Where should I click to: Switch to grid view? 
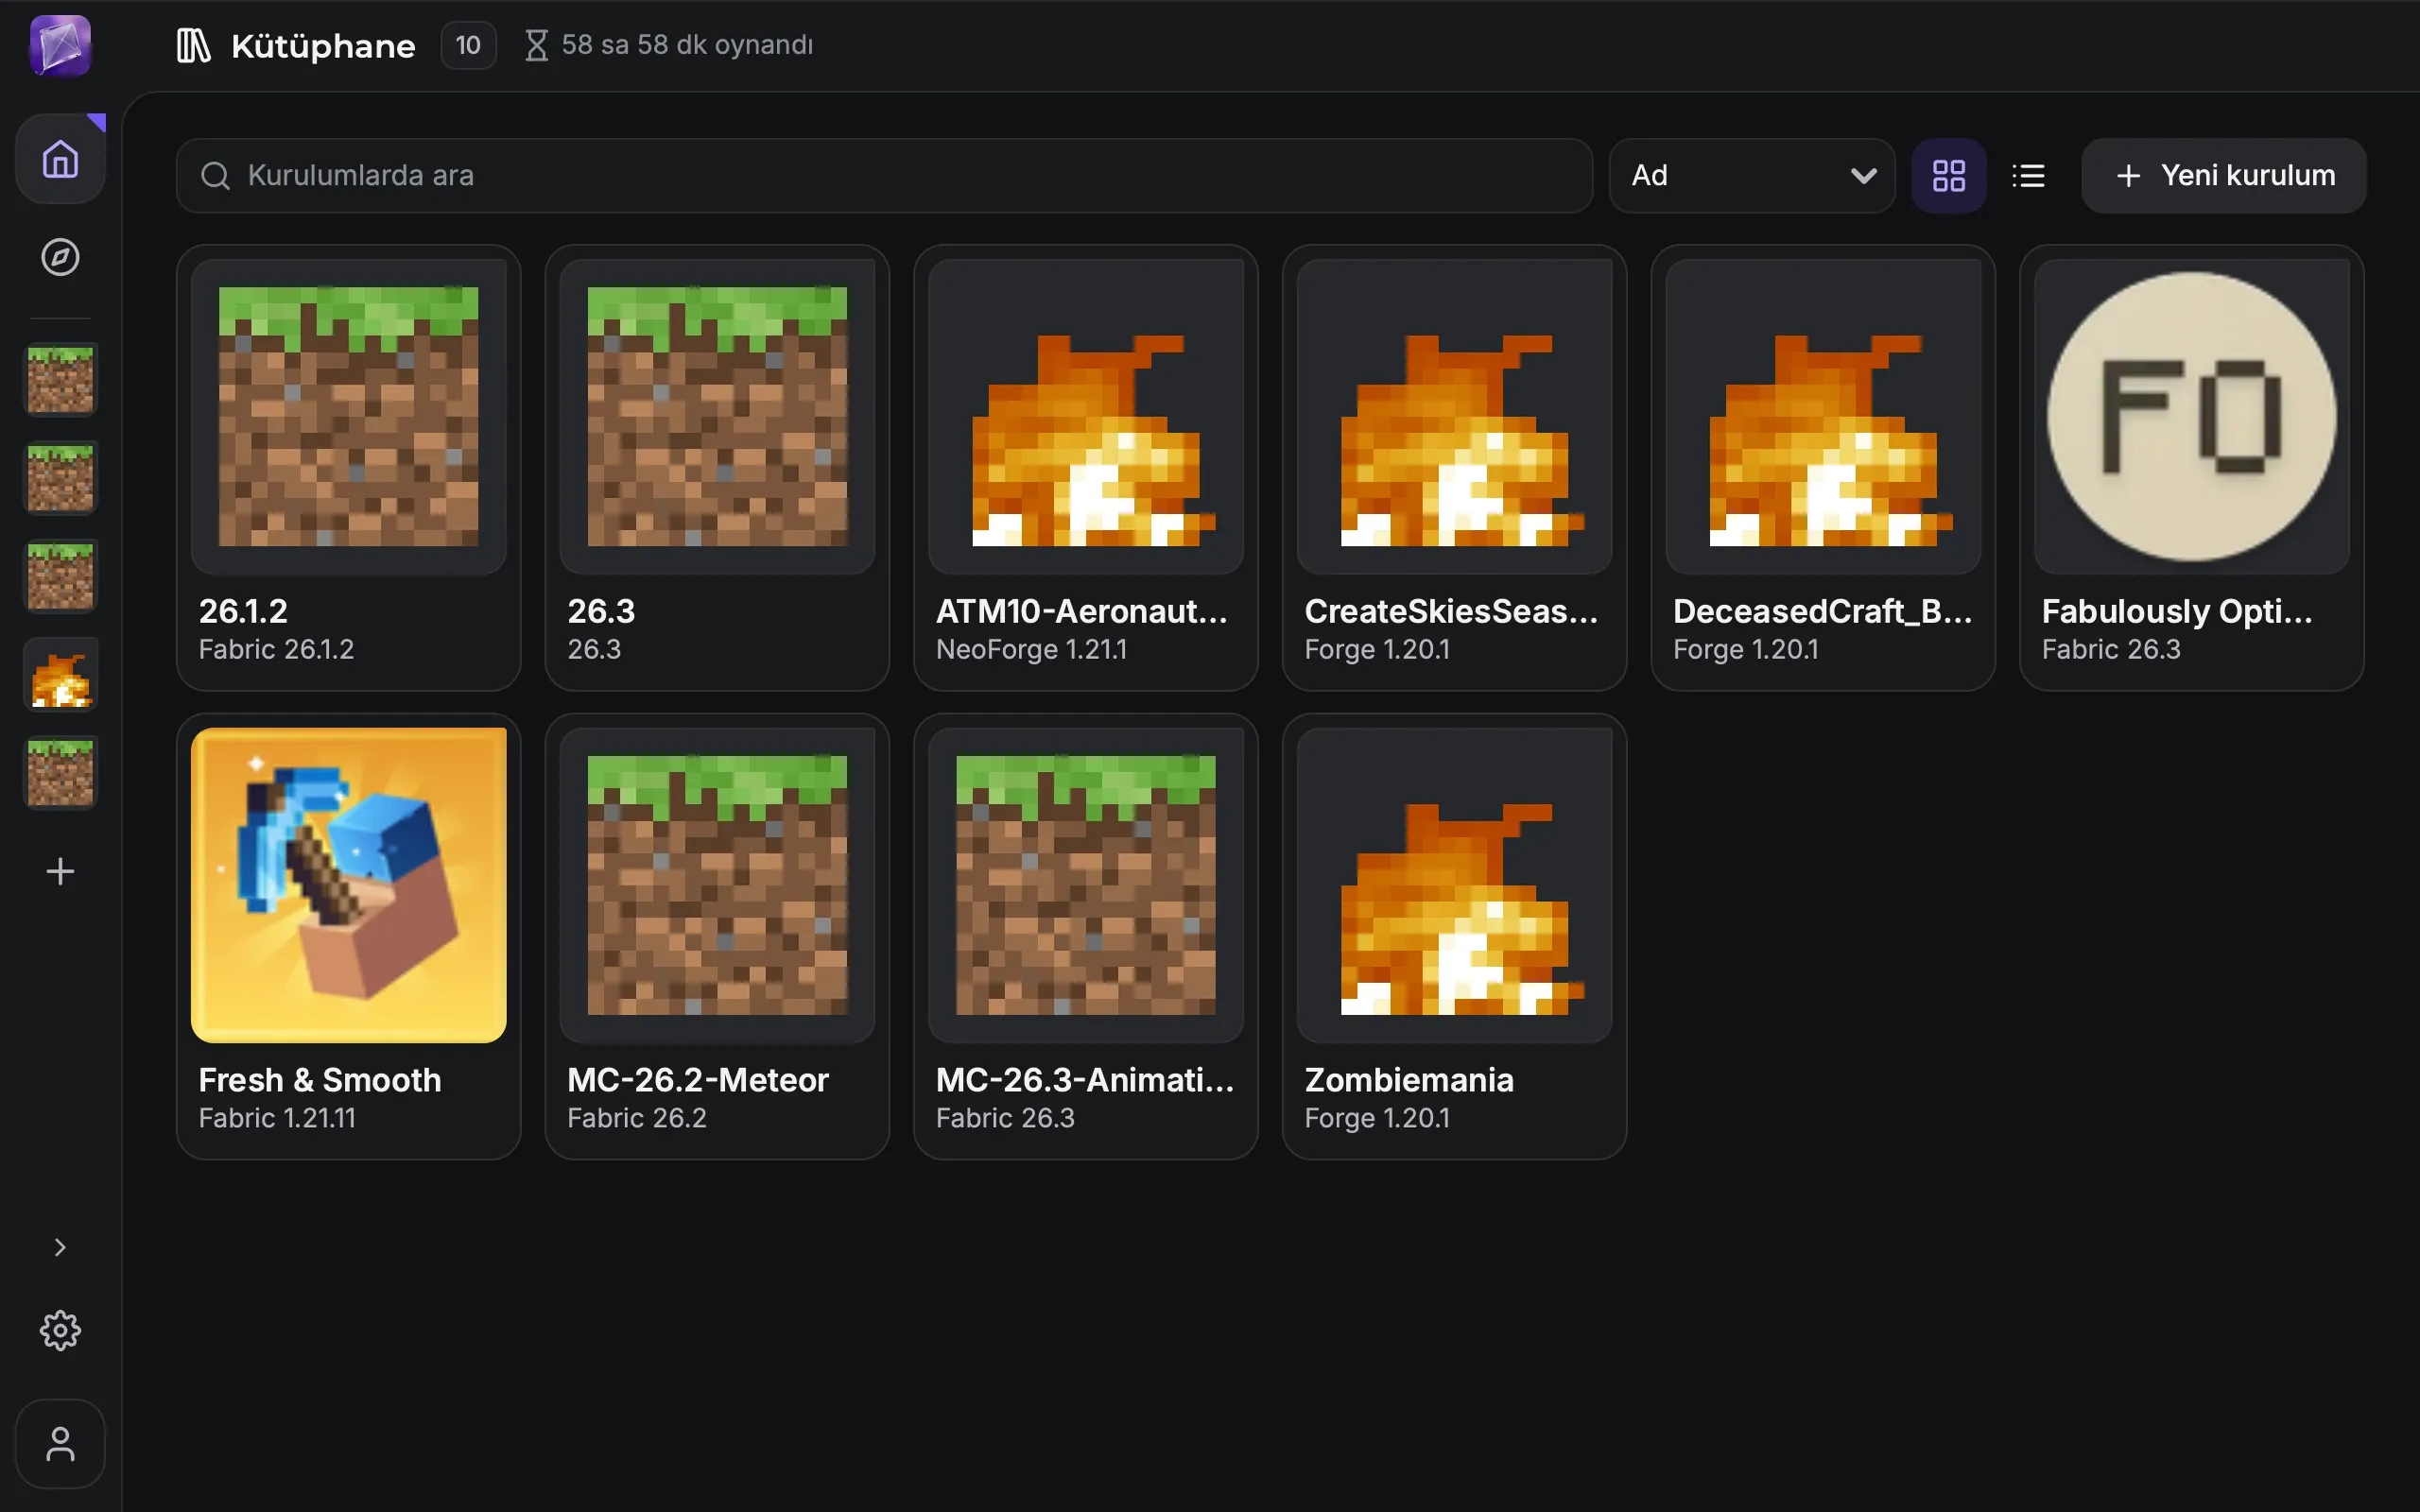[1948, 176]
